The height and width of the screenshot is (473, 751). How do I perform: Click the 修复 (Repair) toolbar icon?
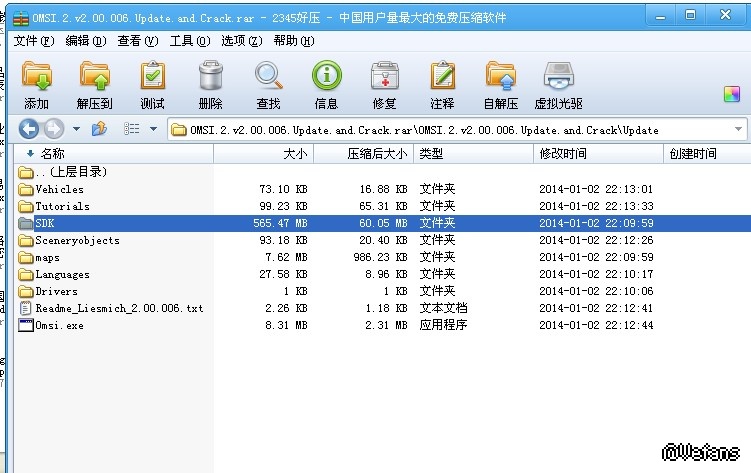385,76
